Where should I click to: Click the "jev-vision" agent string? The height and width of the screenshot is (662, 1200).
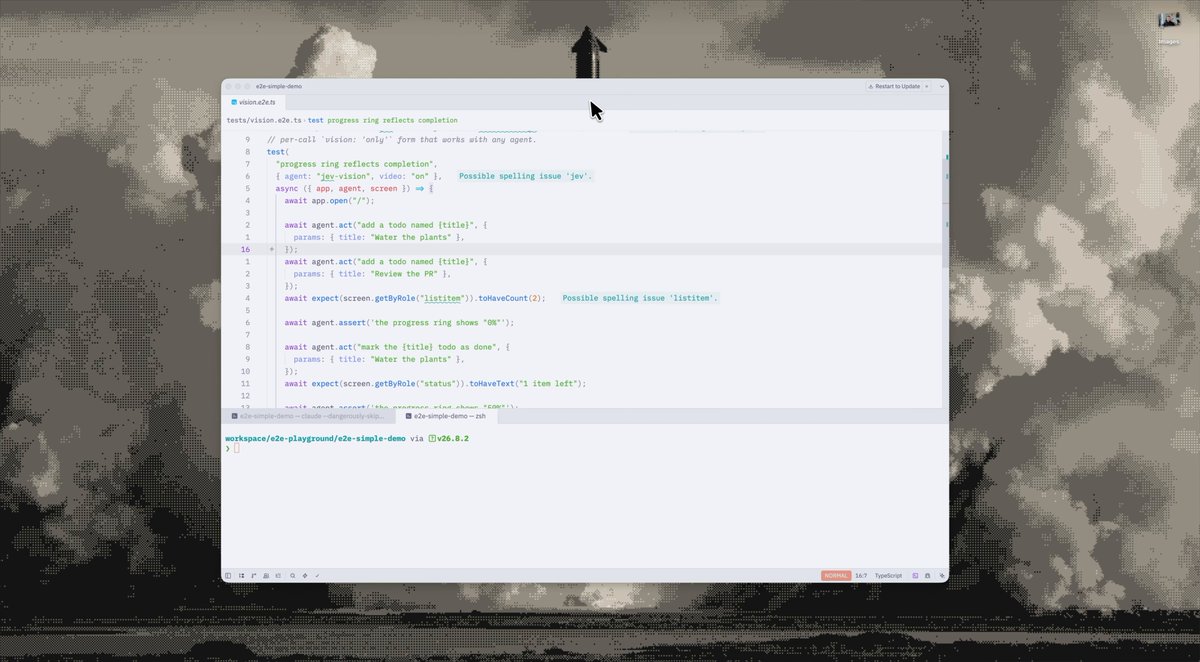pos(342,176)
